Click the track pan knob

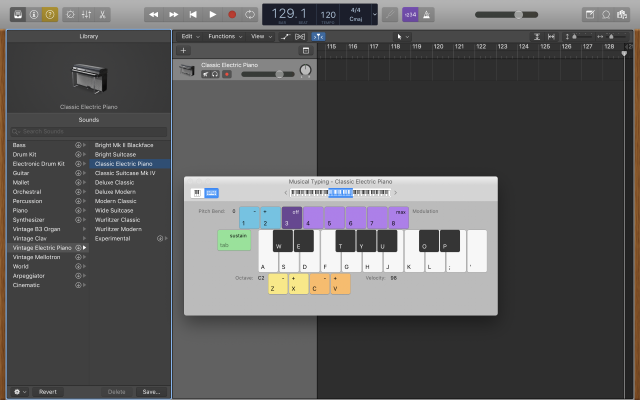(305, 70)
